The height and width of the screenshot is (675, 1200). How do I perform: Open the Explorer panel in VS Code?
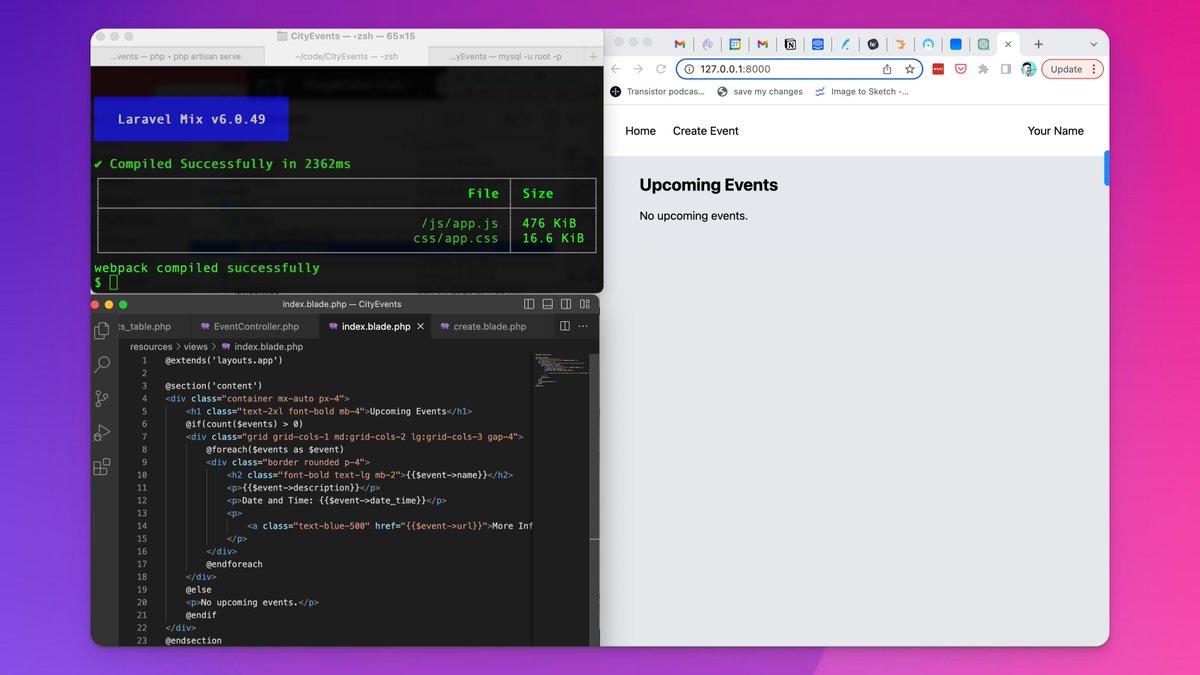[x=101, y=331]
